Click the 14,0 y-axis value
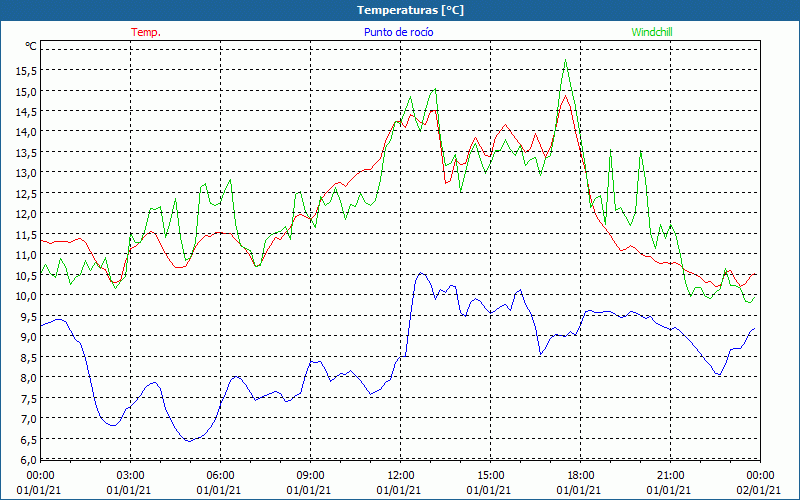The width and height of the screenshot is (800, 500). click(x=26, y=132)
